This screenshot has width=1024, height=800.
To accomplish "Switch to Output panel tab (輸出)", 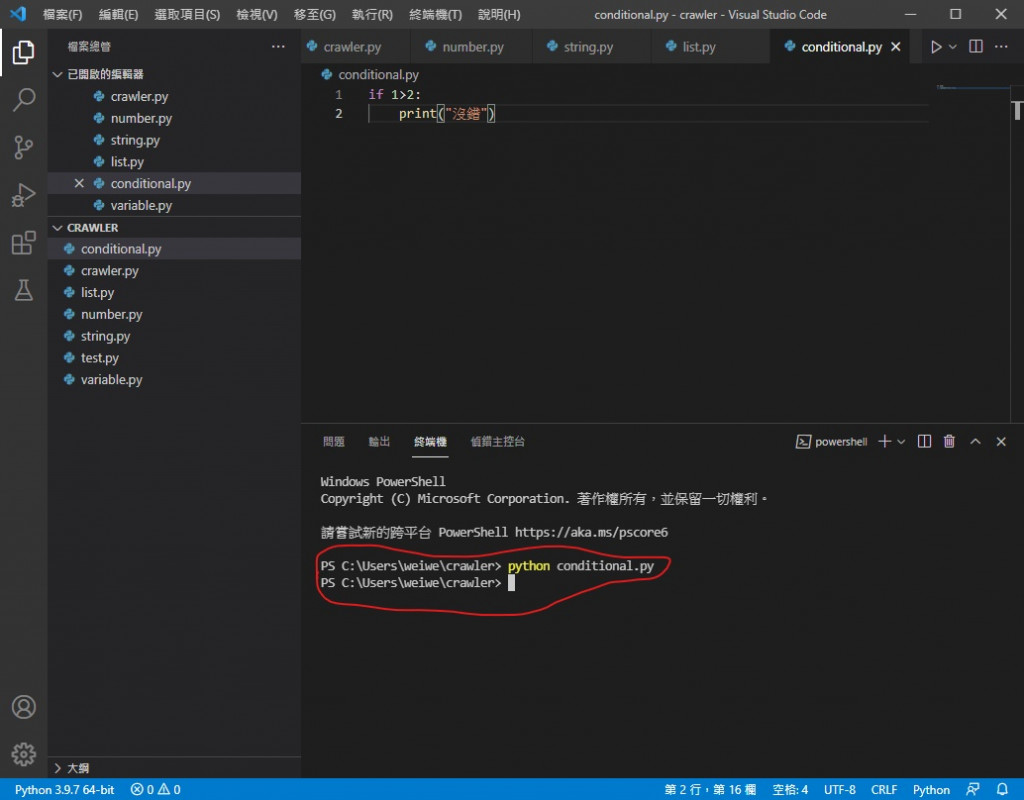I will pos(379,442).
